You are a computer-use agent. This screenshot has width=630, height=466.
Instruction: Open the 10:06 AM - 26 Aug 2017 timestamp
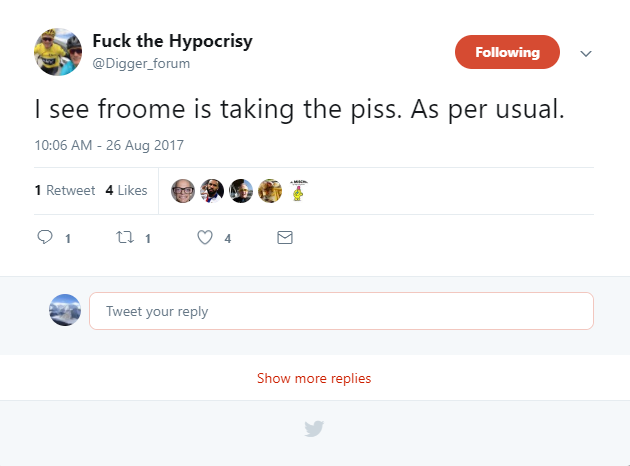[x=109, y=145]
